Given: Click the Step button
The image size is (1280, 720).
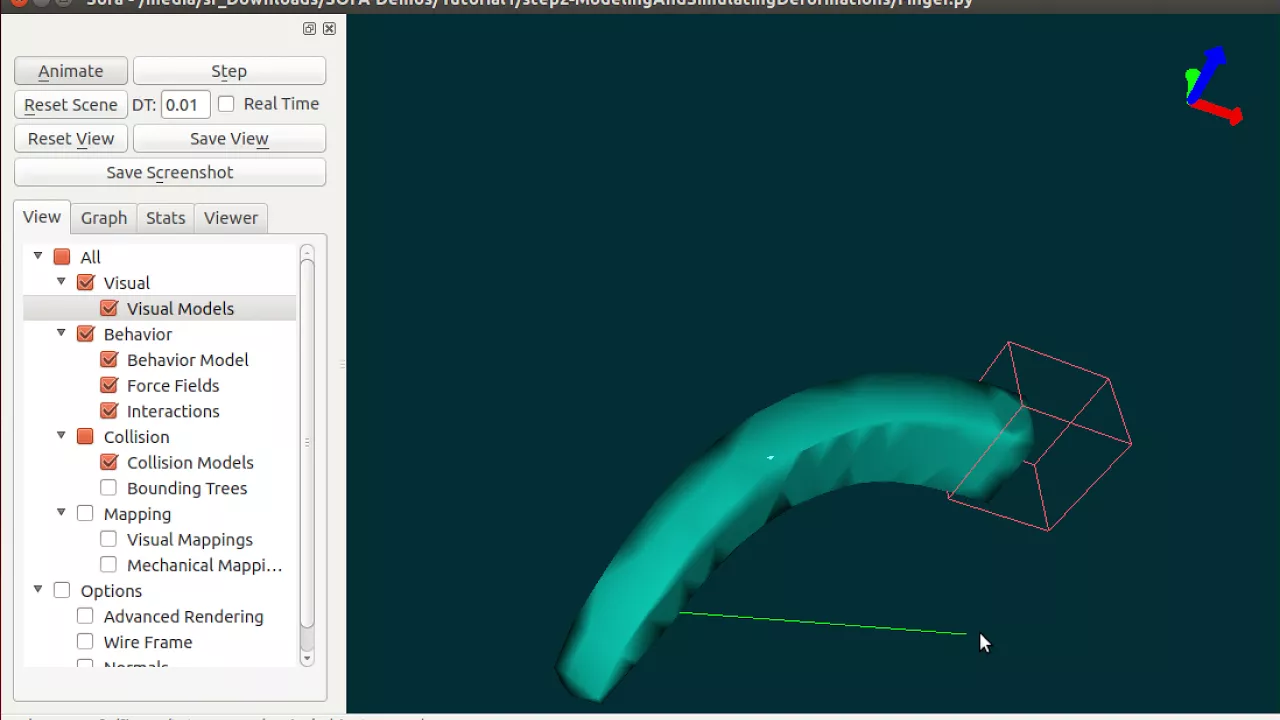Looking at the screenshot, I should coord(229,71).
